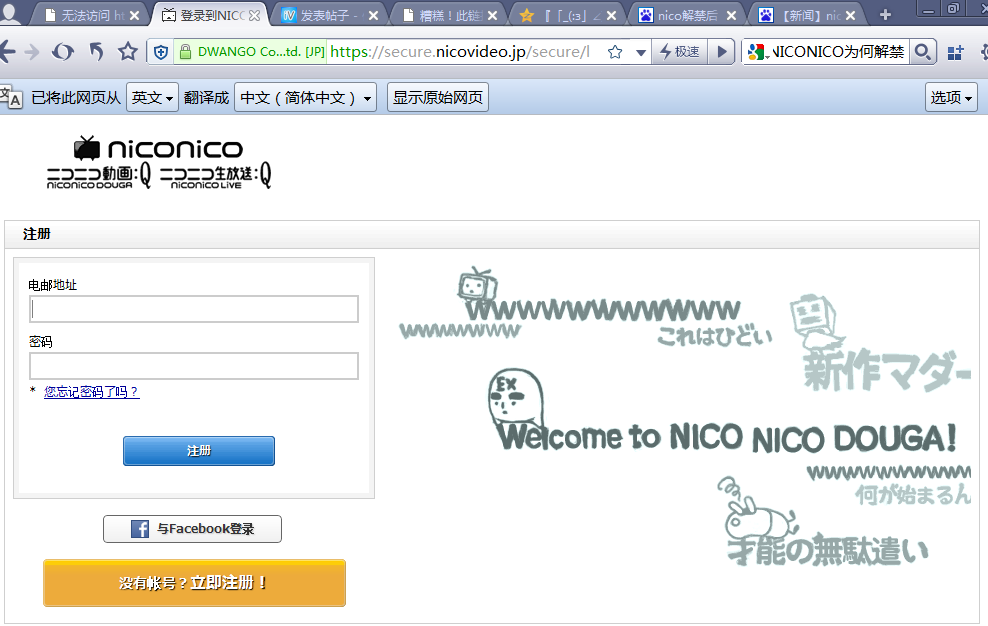
Task: Click the blue 注册 login button
Action: [199, 451]
